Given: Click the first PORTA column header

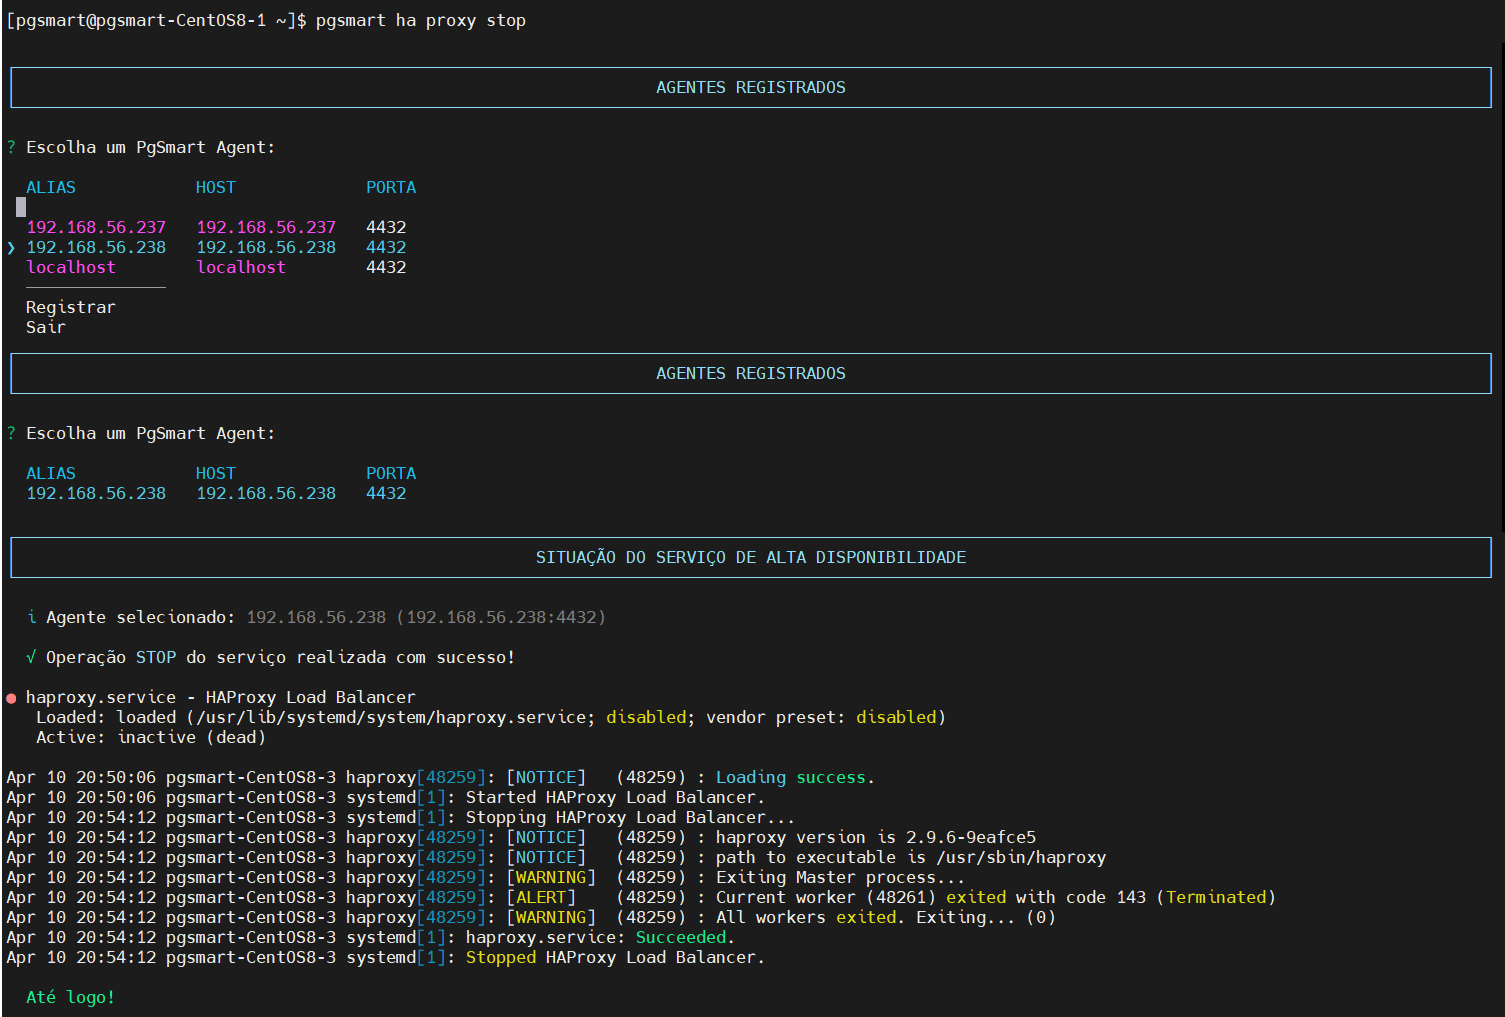Looking at the screenshot, I should [391, 187].
